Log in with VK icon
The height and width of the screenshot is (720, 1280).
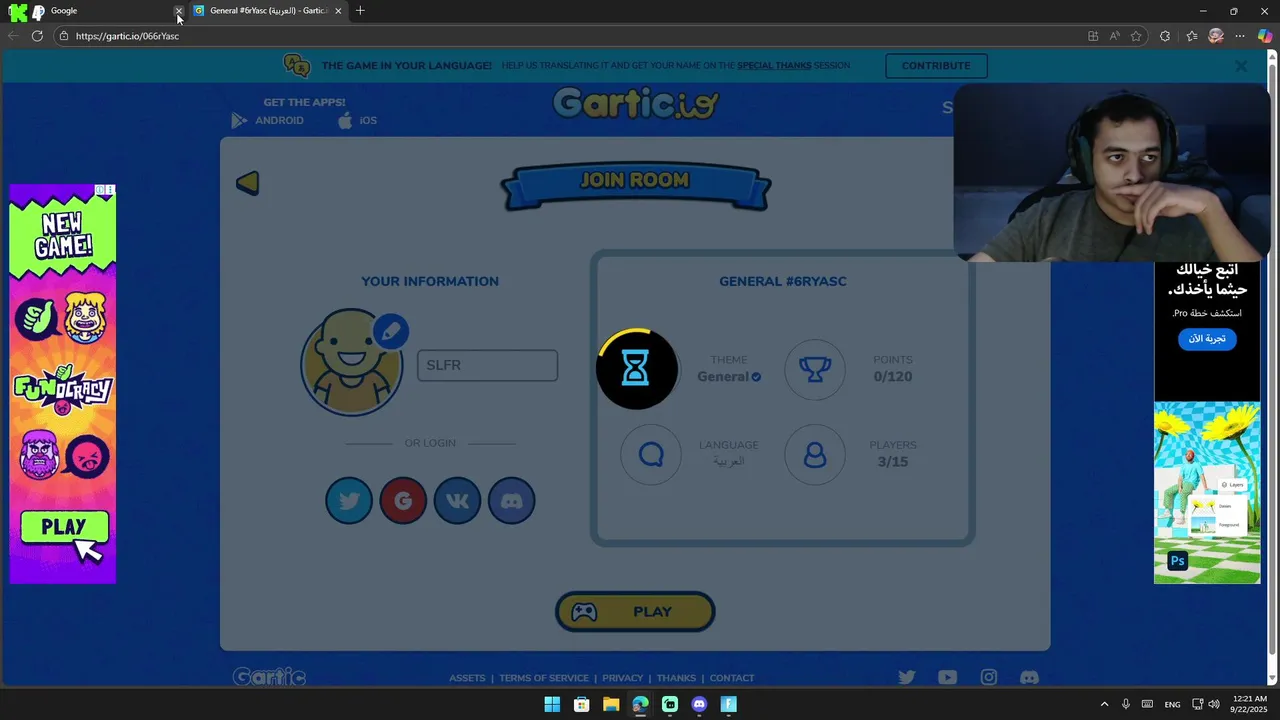coord(457,501)
